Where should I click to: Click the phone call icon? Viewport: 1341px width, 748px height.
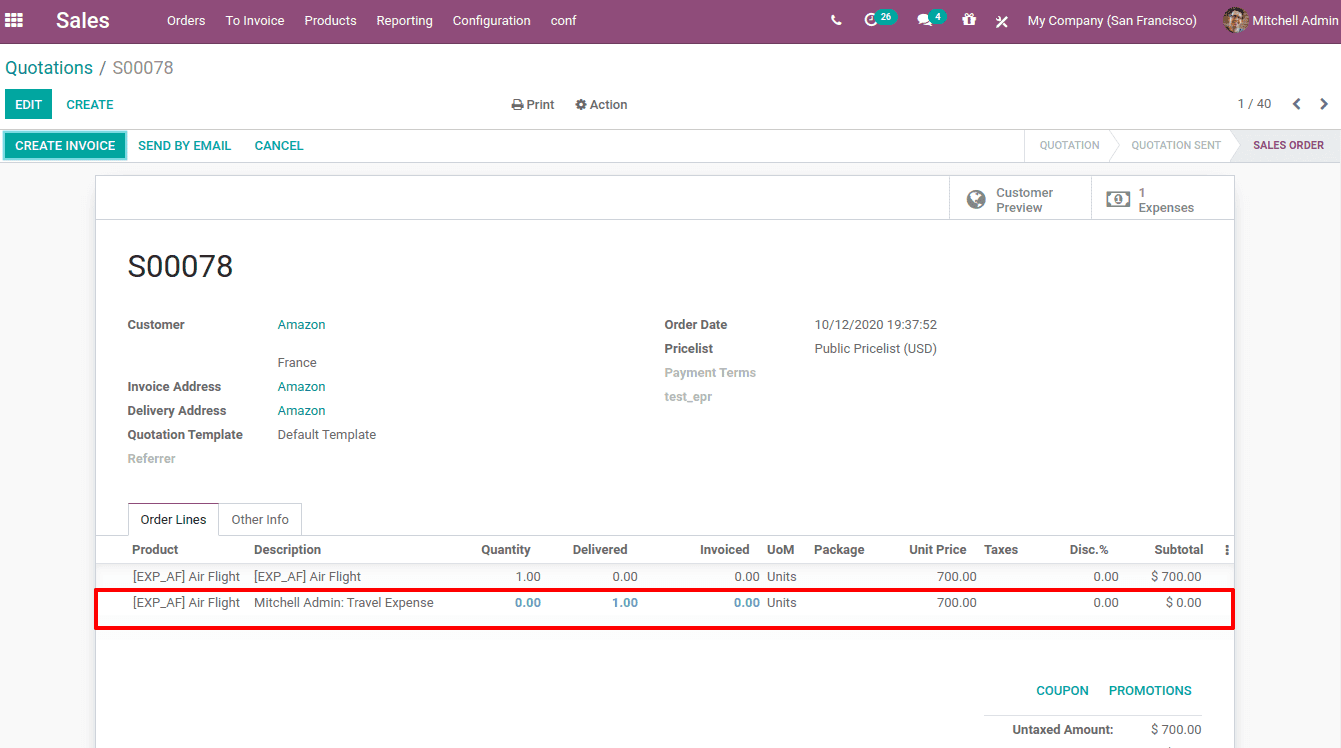coord(836,20)
